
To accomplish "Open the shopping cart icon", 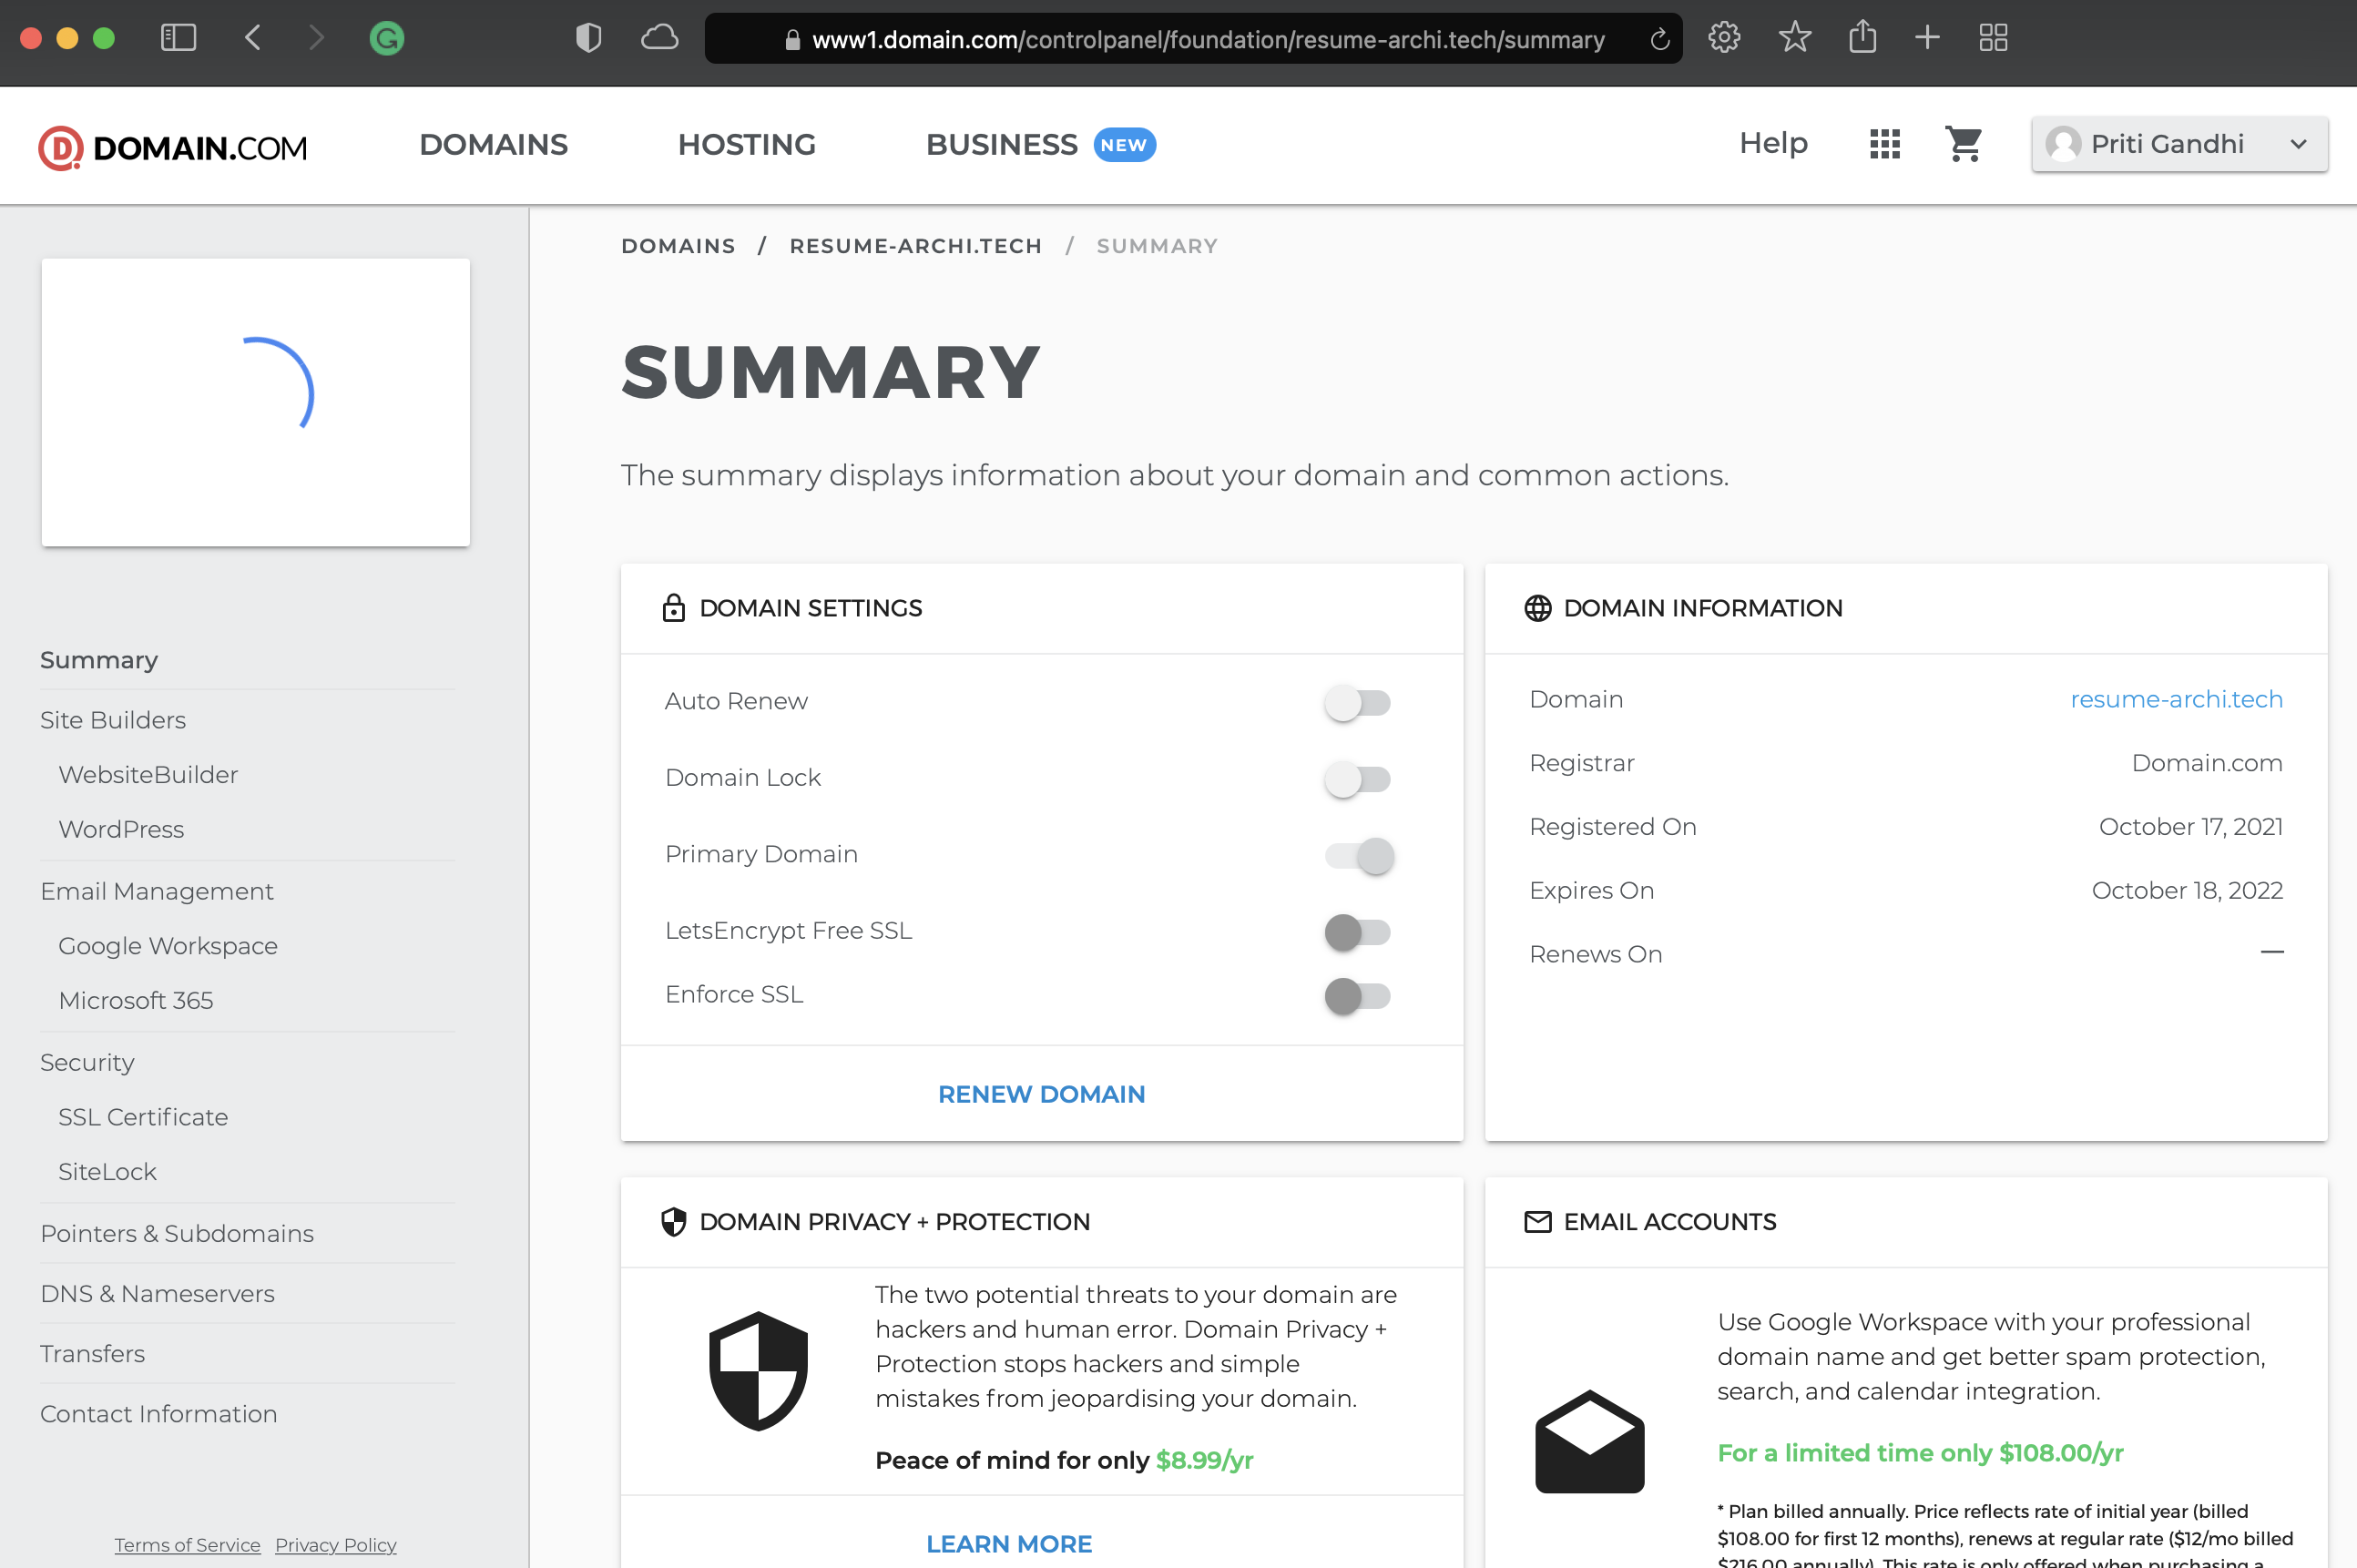I will [1963, 144].
